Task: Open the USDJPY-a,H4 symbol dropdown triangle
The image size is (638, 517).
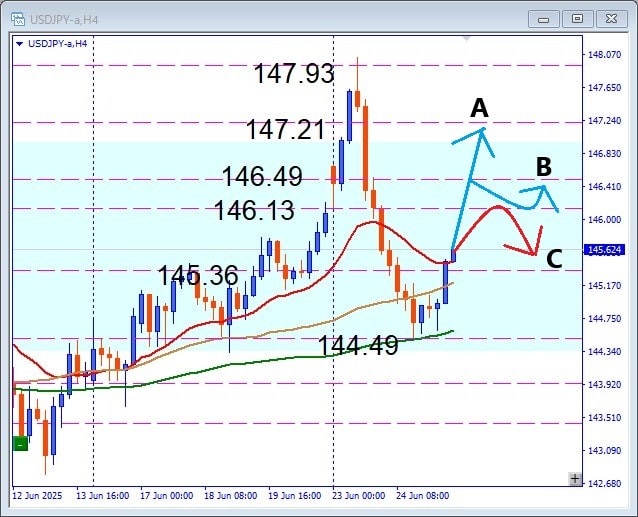Action: [x=19, y=44]
